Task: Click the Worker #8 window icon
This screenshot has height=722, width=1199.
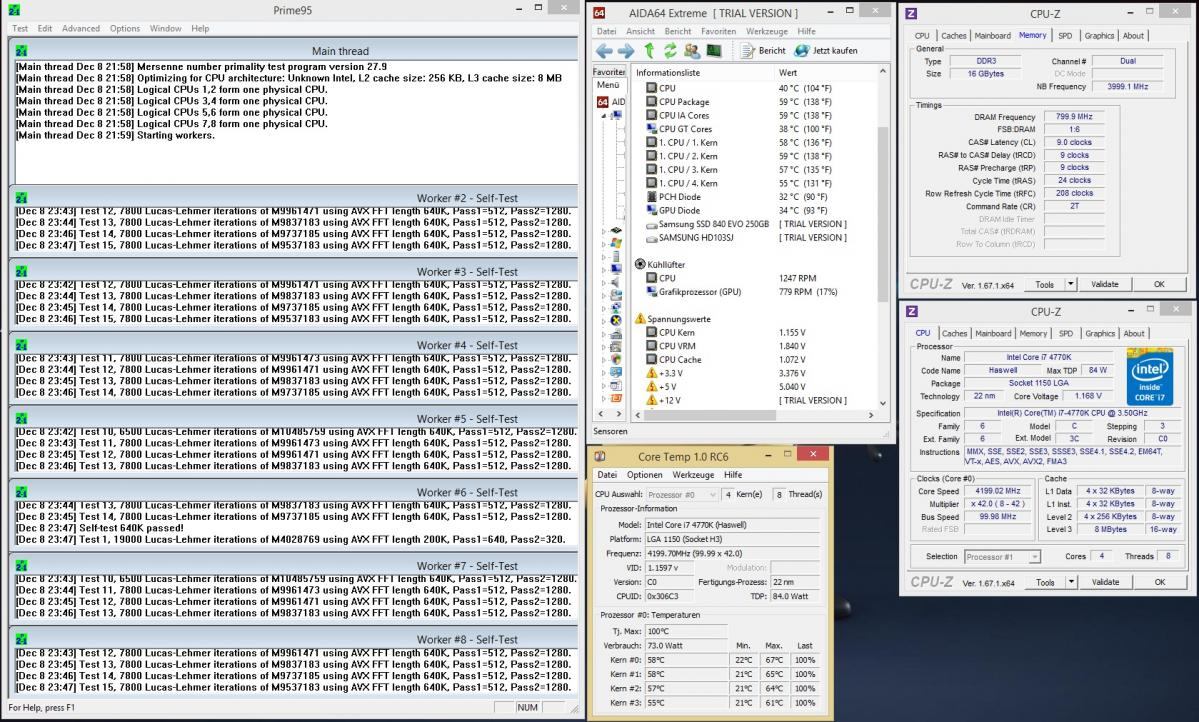Action: point(21,639)
